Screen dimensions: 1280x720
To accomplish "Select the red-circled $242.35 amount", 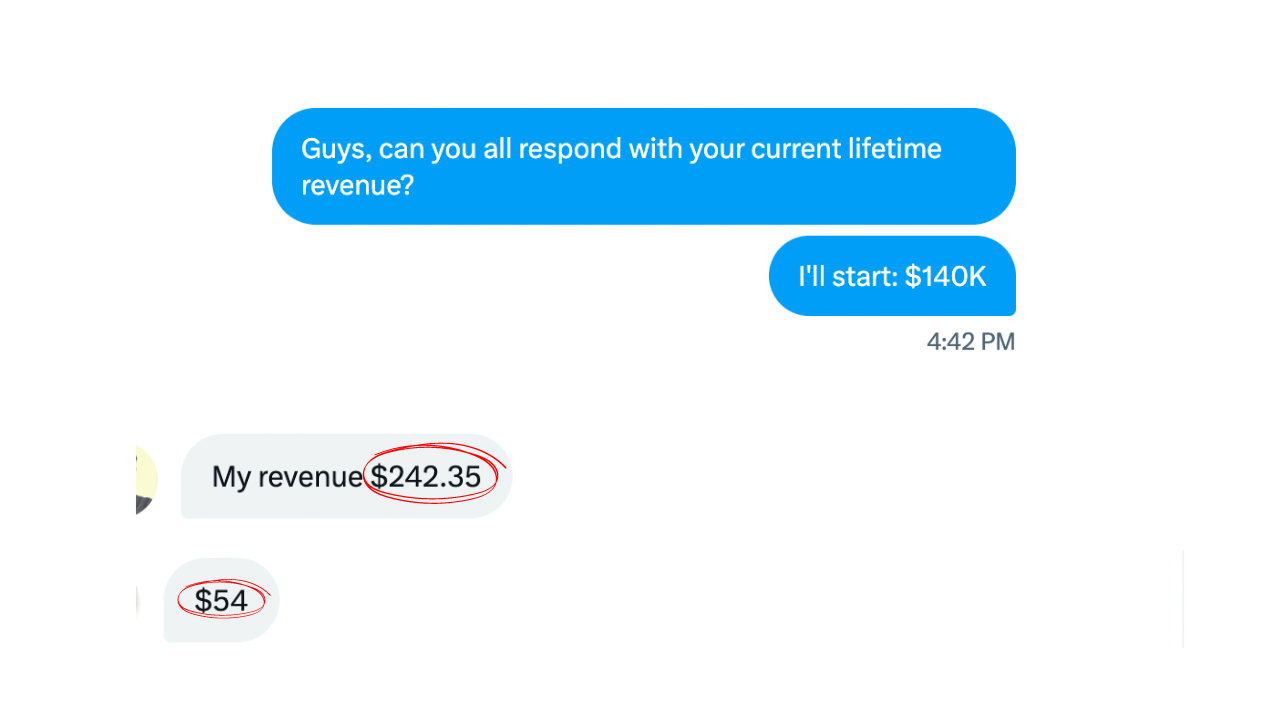I will point(426,477).
